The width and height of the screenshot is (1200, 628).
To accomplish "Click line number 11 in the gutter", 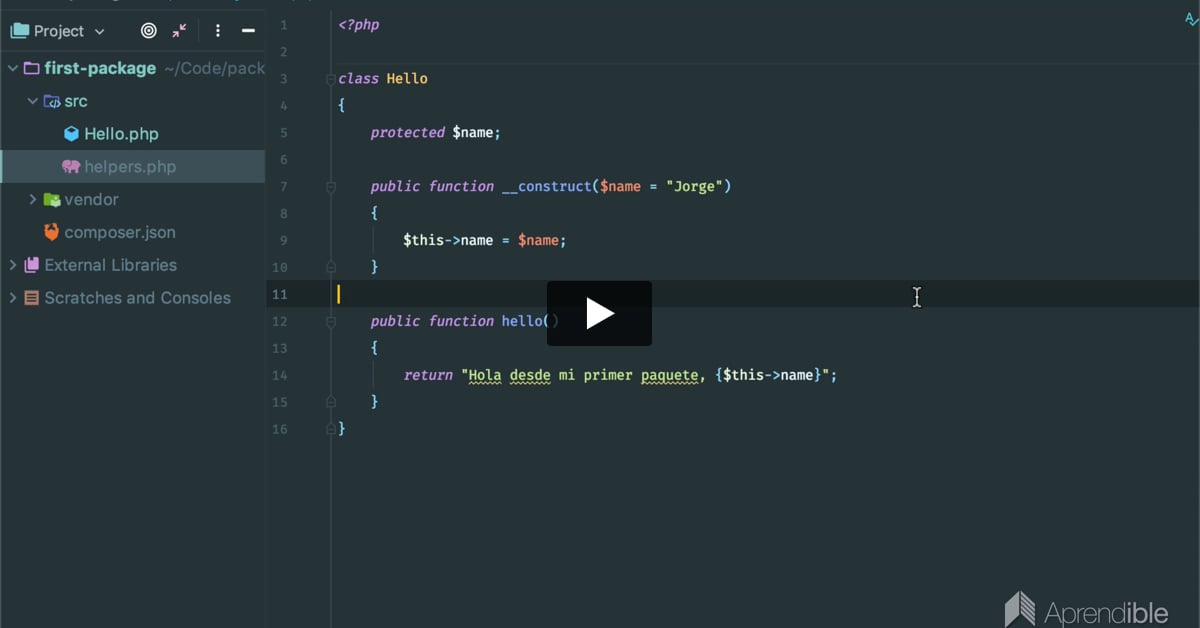I will point(279,294).
